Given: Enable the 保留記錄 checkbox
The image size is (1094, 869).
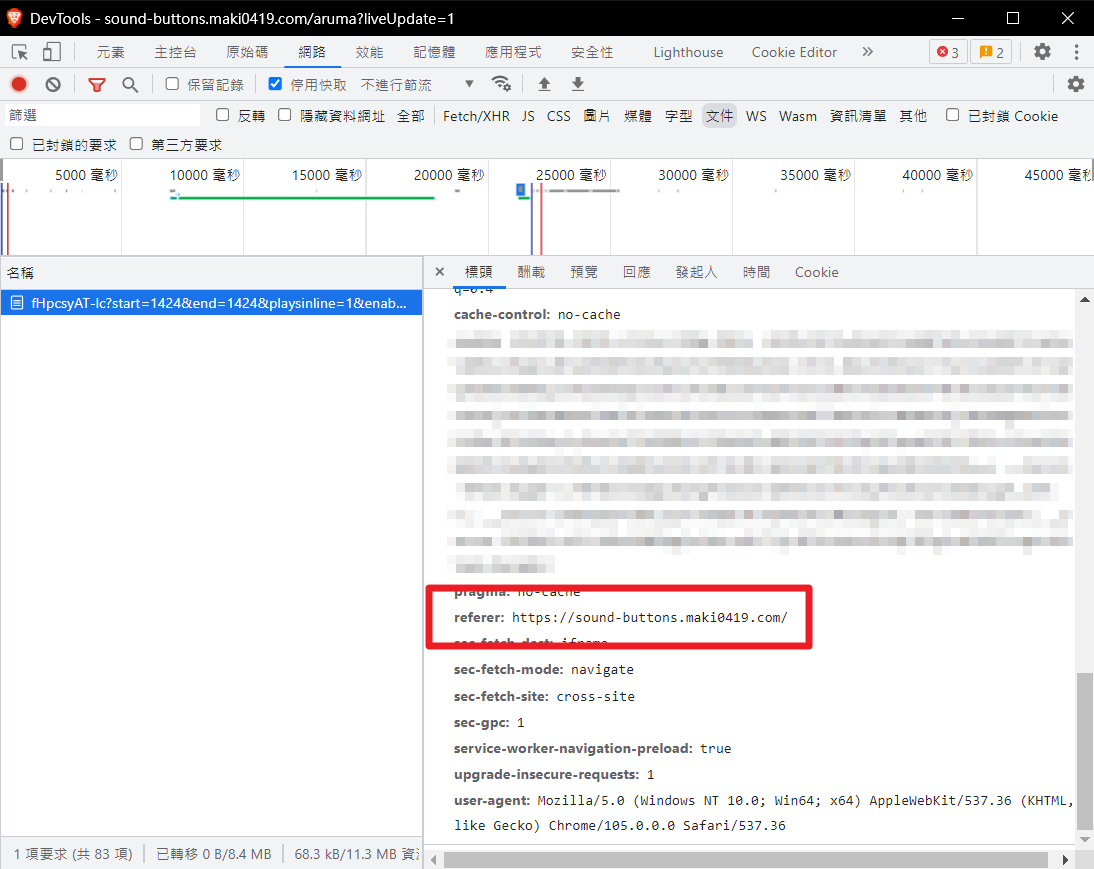Looking at the screenshot, I should [x=172, y=84].
